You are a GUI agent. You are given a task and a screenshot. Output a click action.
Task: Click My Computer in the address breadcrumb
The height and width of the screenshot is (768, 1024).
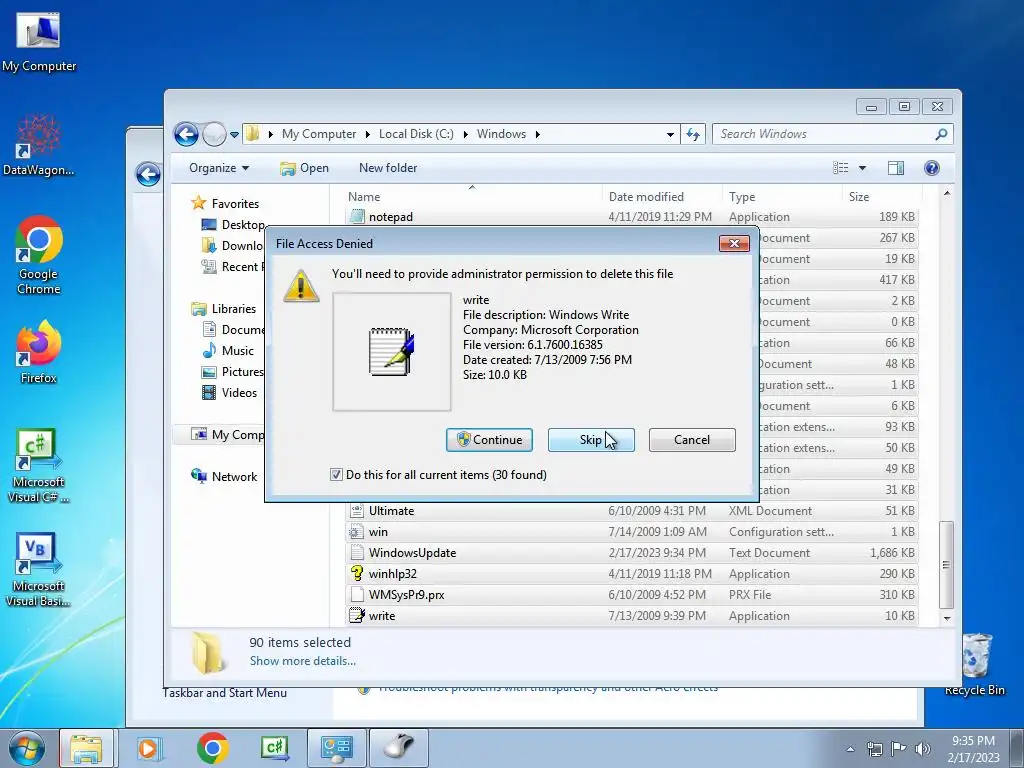click(319, 134)
